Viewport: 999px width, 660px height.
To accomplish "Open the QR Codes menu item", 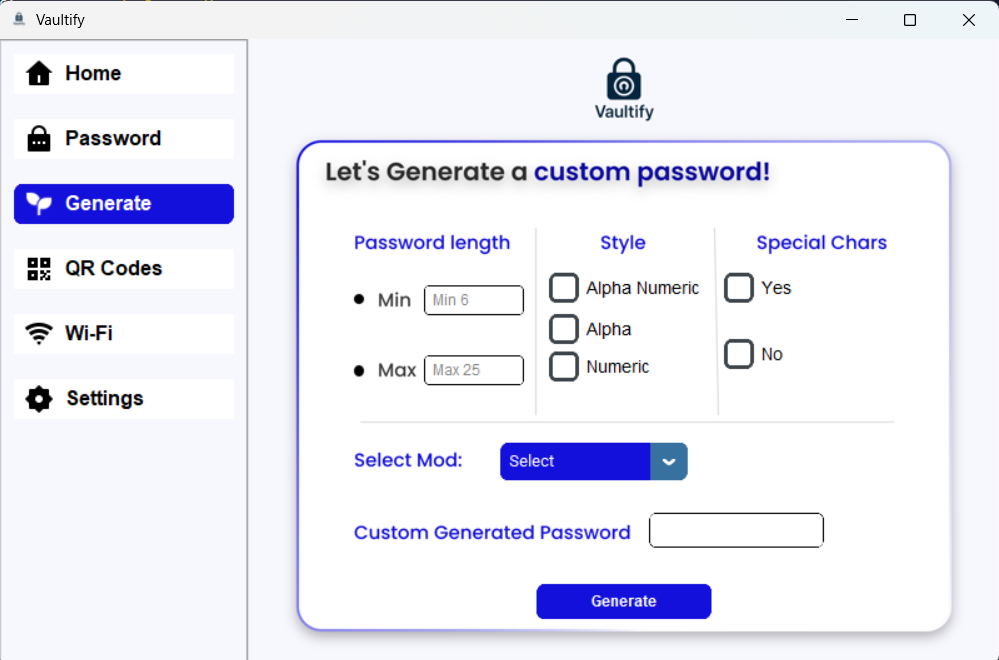I will click(x=124, y=268).
